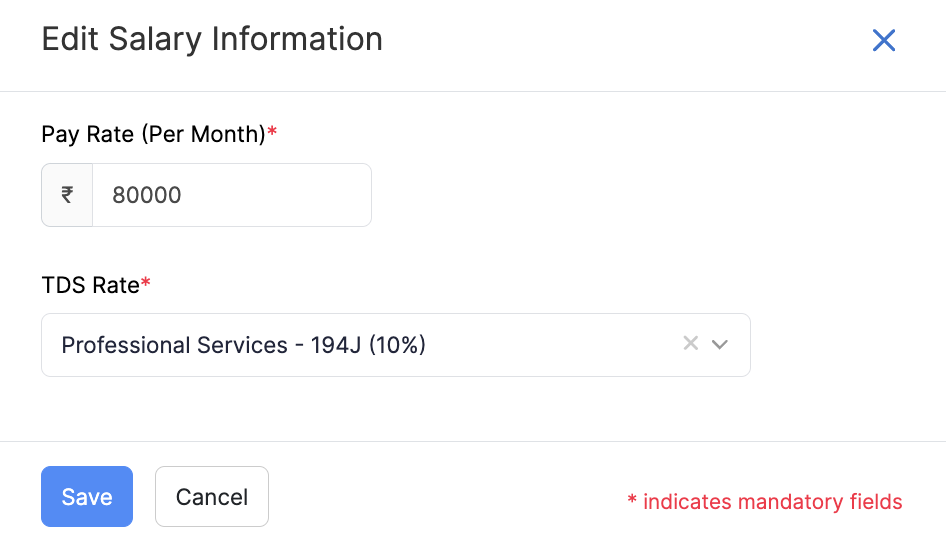Screen dimensions: 946x552
Task: Click the Pay Rate (Per Month) label
Action: pyautogui.click(x=152, y=134)
